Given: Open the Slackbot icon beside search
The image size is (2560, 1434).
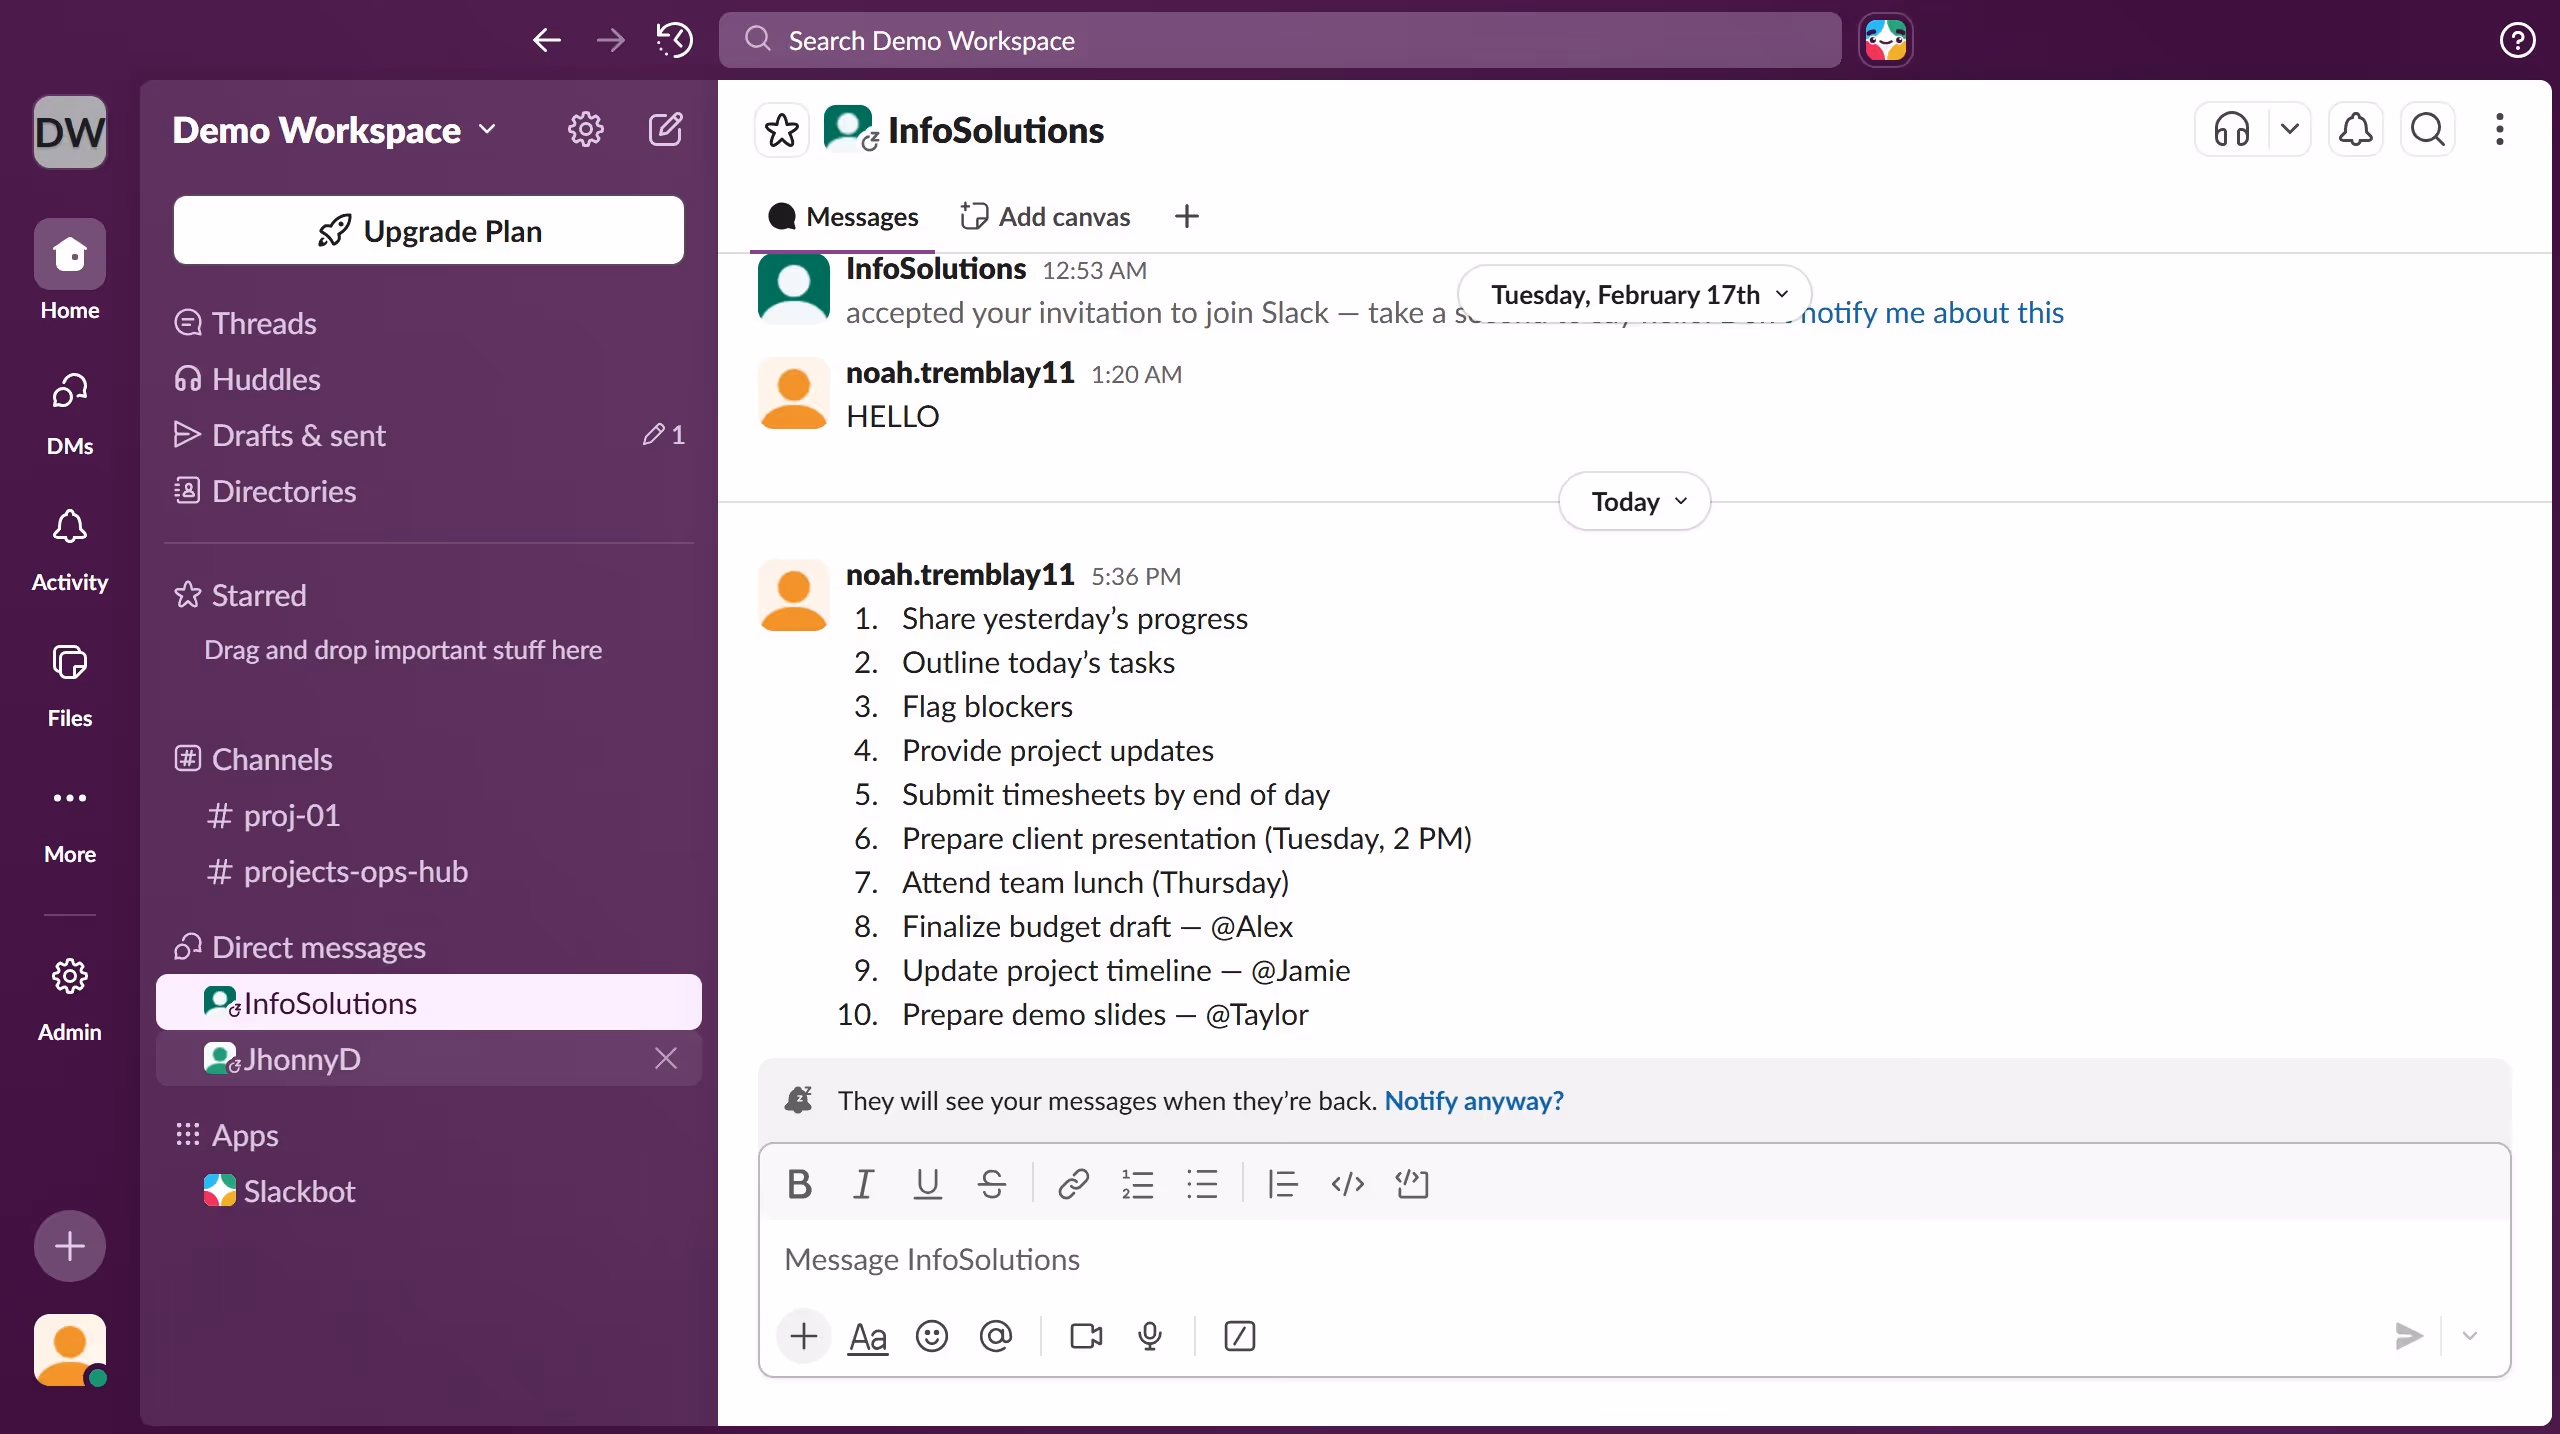Looking at the screenshot, I should 1886,40.
